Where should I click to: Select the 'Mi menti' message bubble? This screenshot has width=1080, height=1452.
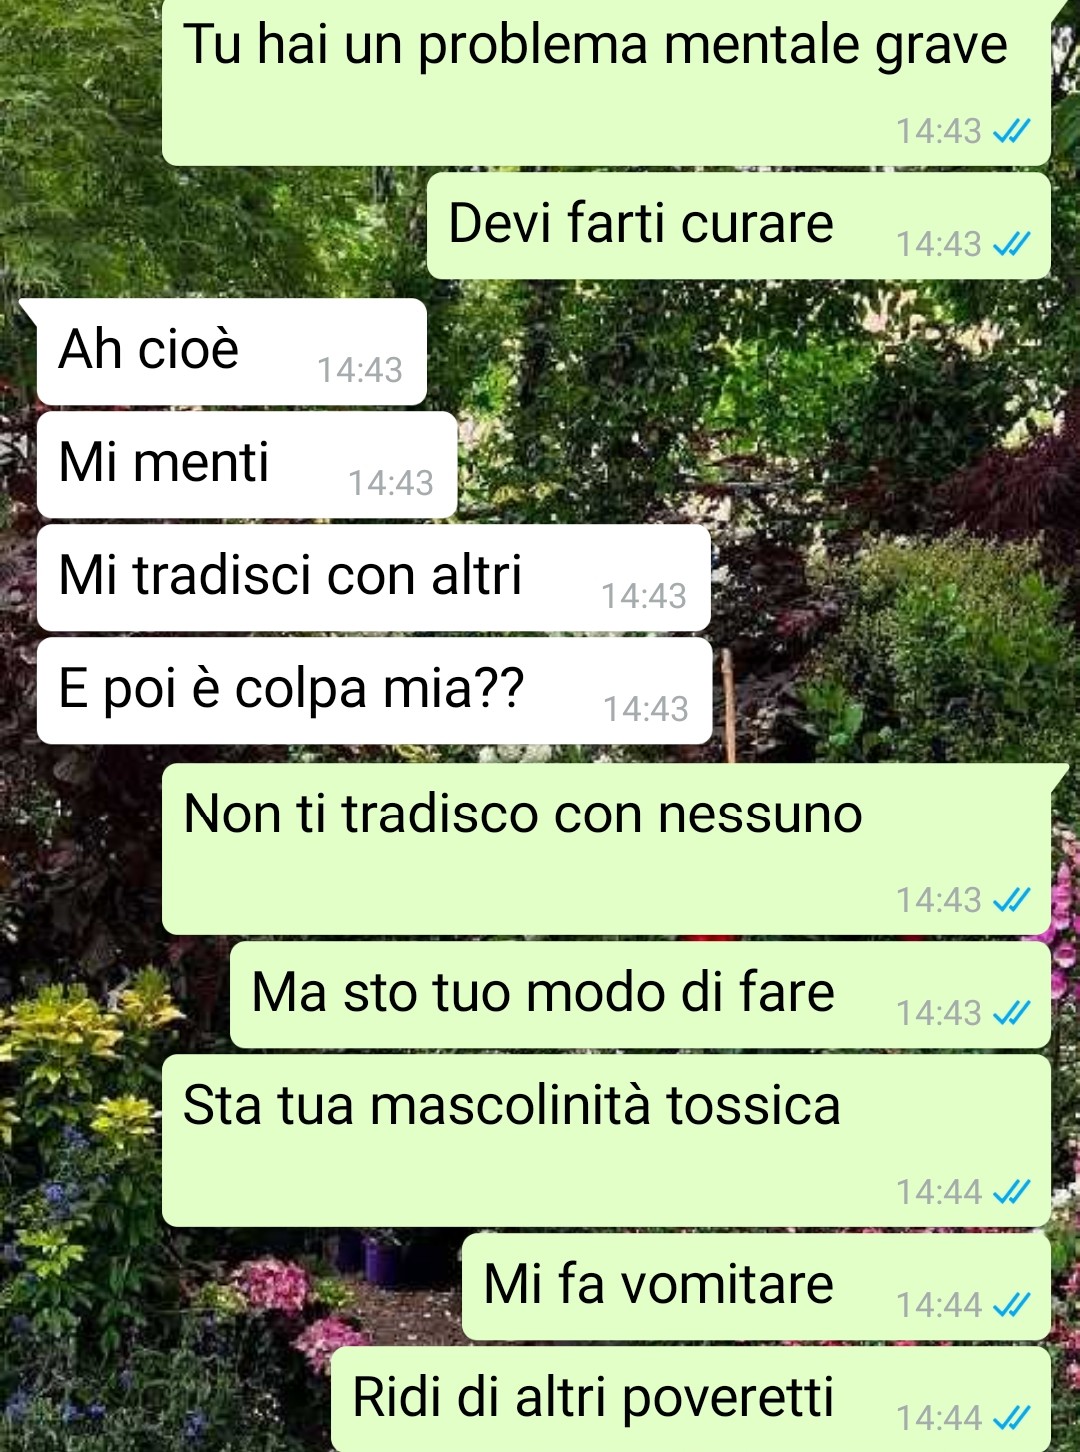(x=247, y=465)
